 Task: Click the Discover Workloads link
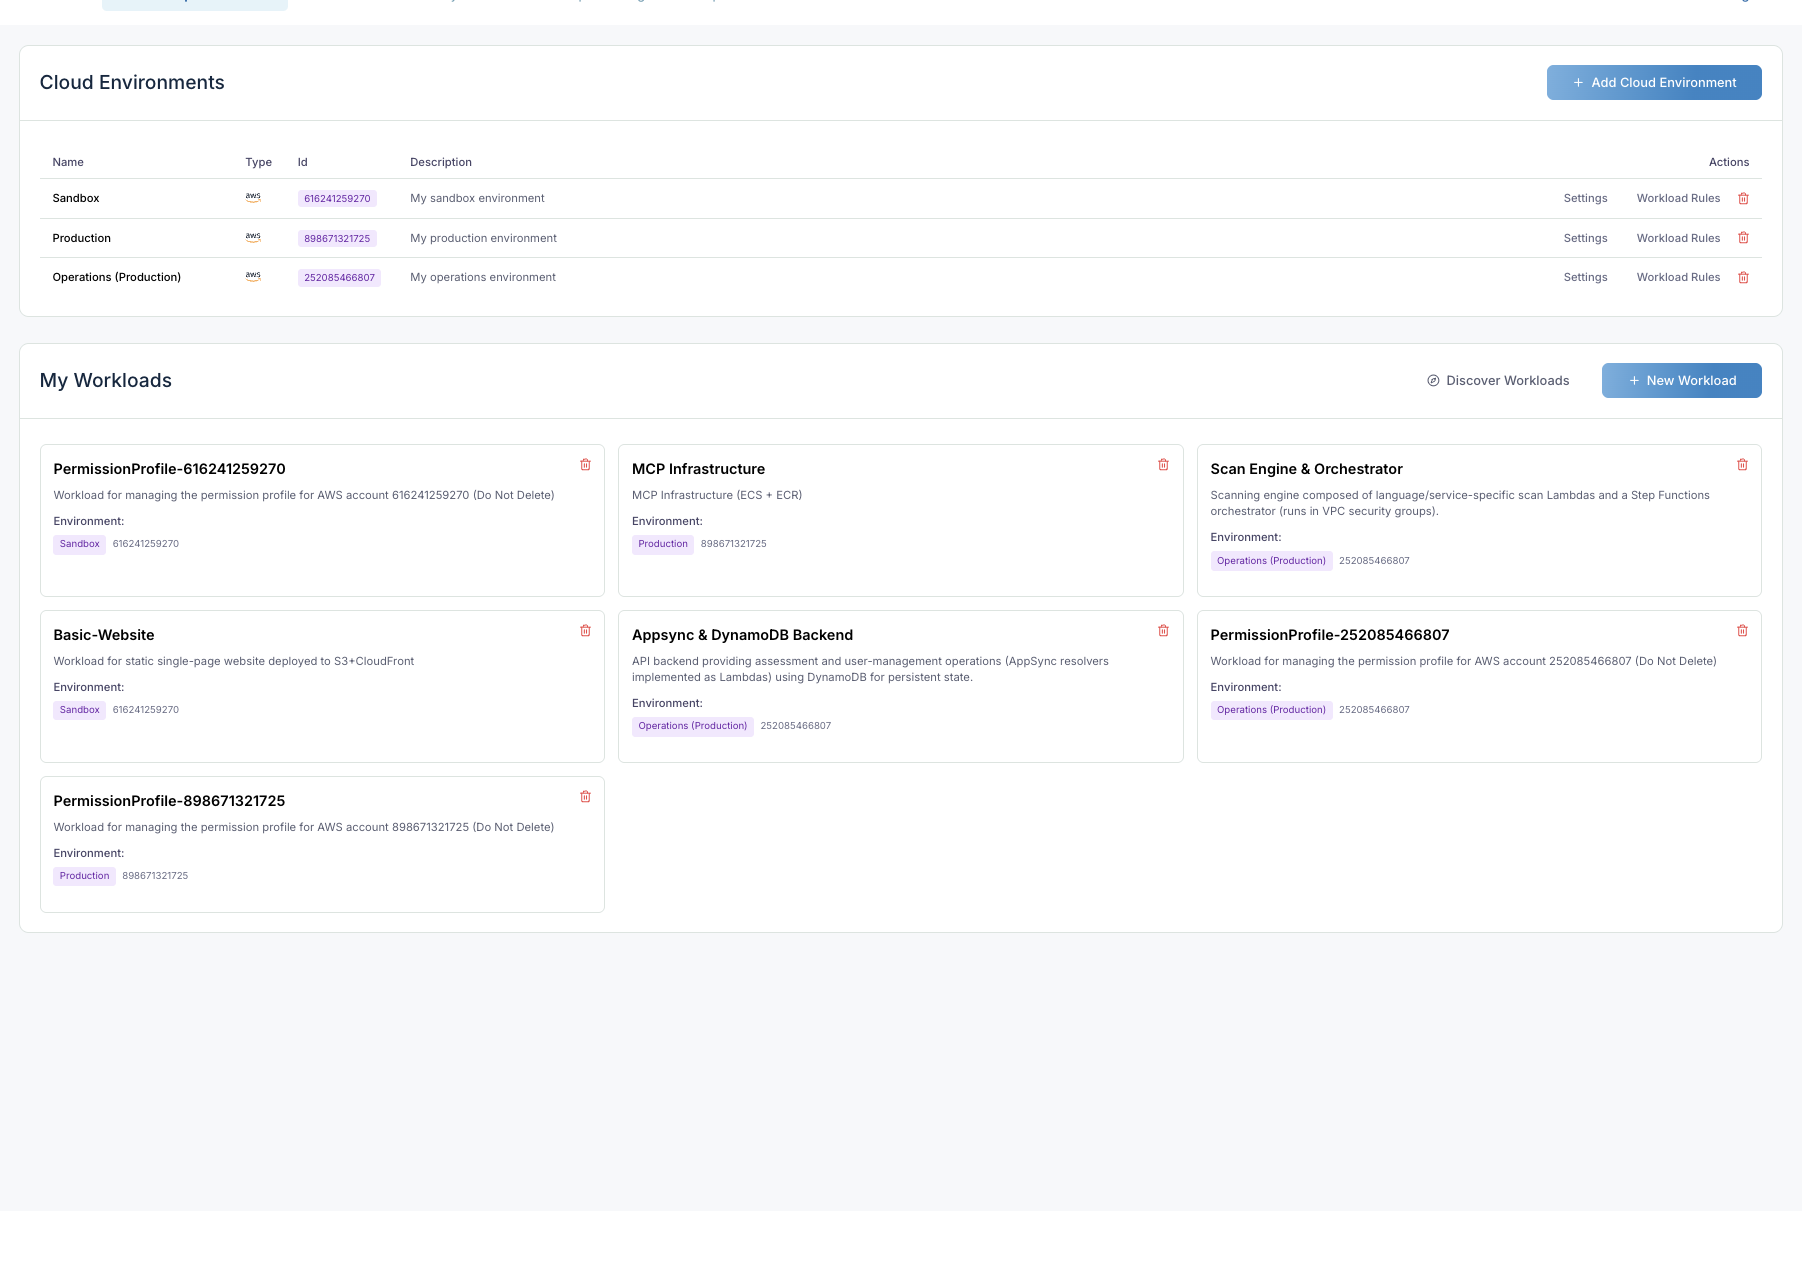[x=1507, y=380]
